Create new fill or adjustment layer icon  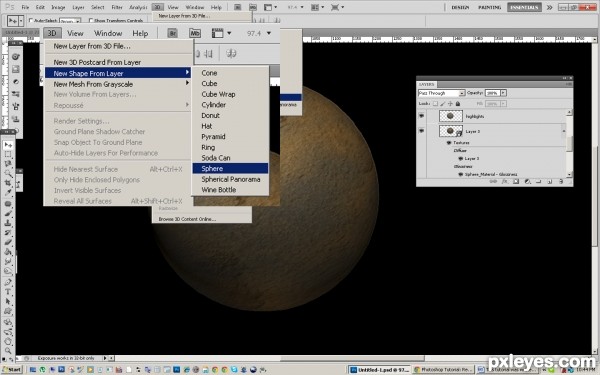pyautogui.click(x=527, y=182)
